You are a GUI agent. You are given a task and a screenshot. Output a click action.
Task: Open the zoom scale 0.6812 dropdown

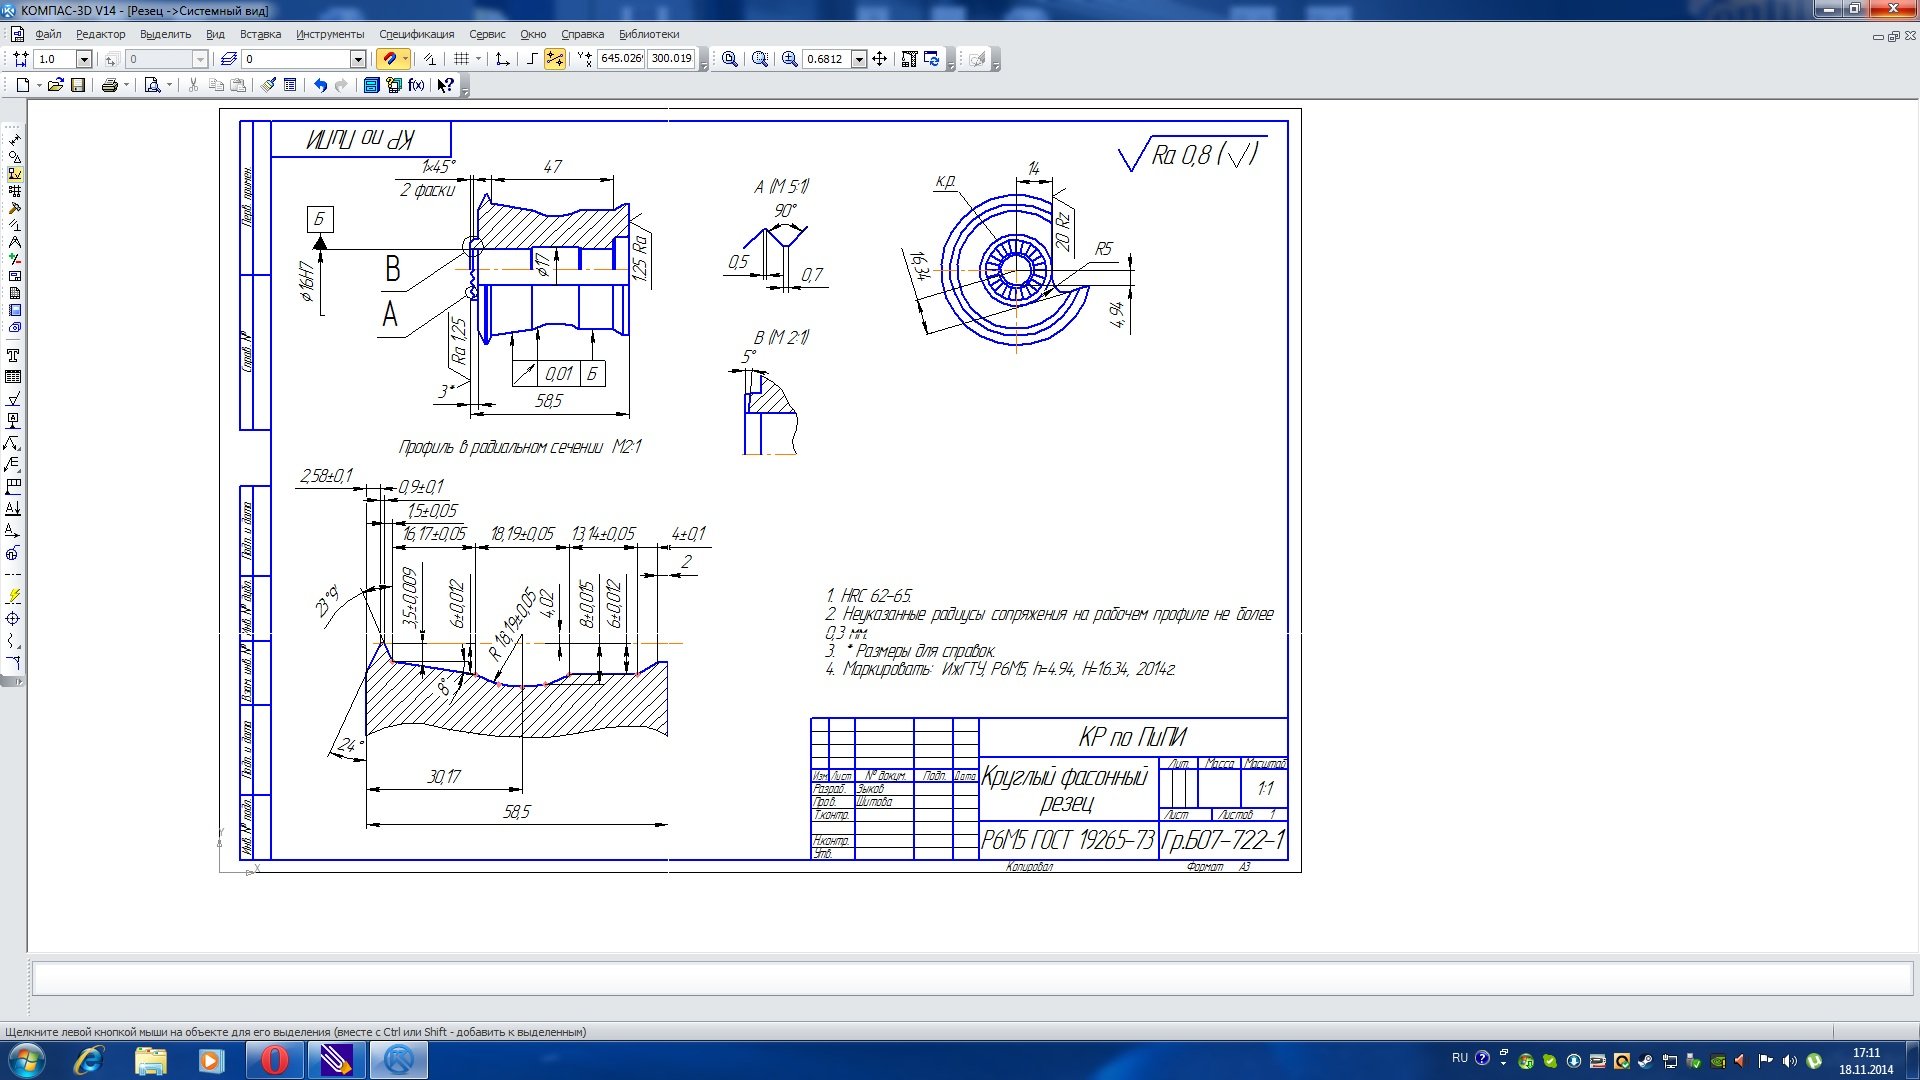point(859,59)
